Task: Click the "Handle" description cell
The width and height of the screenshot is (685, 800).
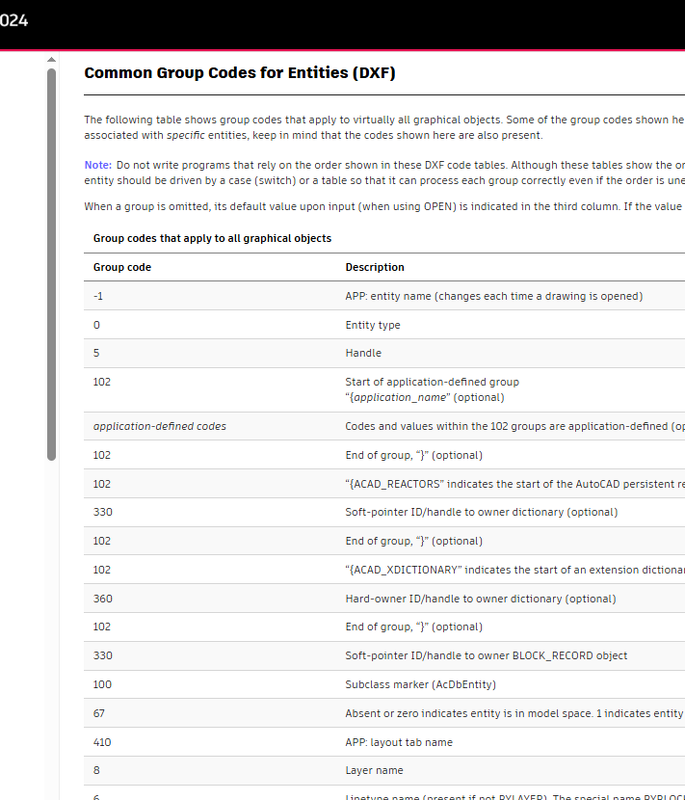Action: click(363, 353)
